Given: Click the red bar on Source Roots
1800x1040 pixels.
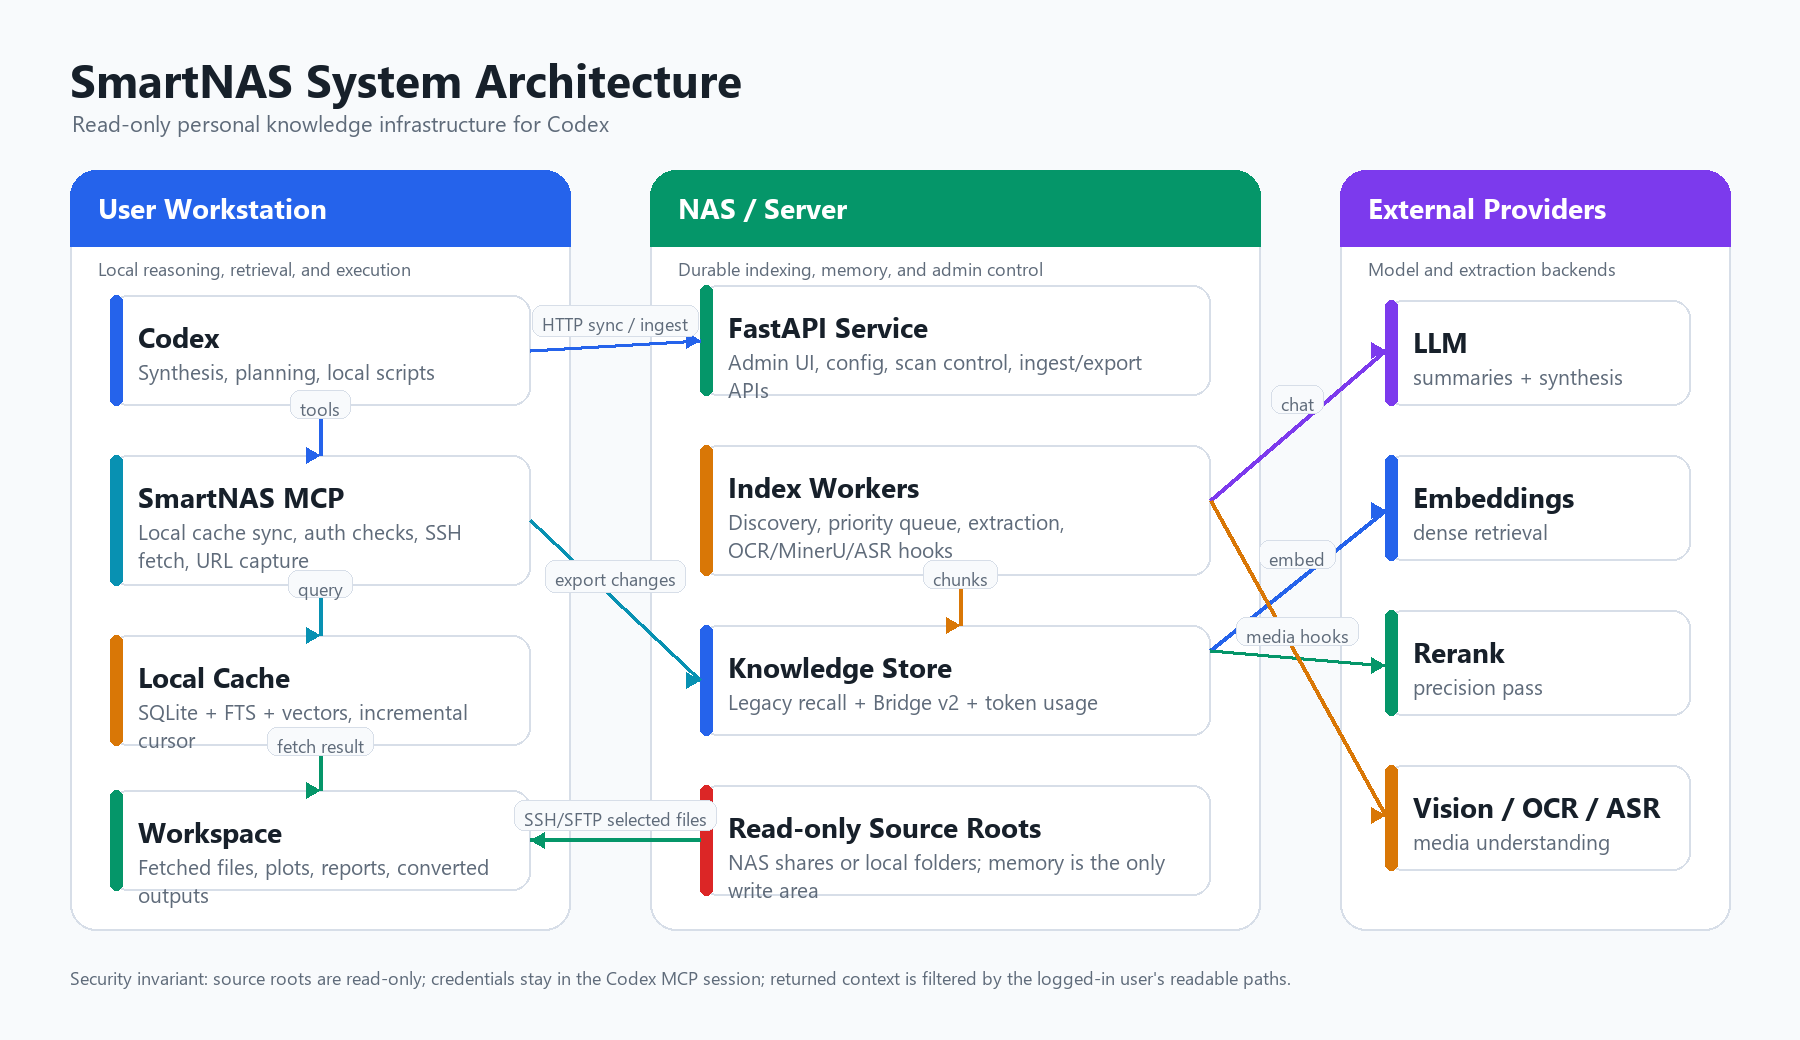Looking at the screenshot, I should click(x=706, y=840).
